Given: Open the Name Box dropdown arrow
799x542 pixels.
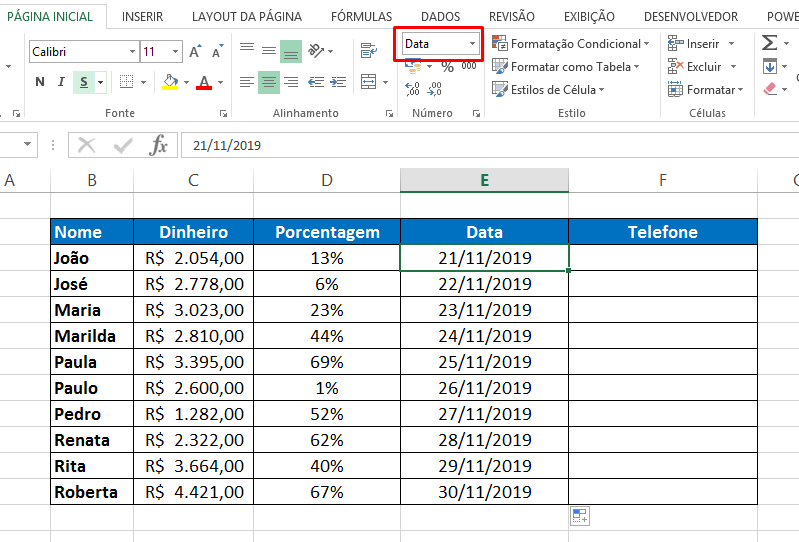Looking at the screenshot, I should [27, 145].
